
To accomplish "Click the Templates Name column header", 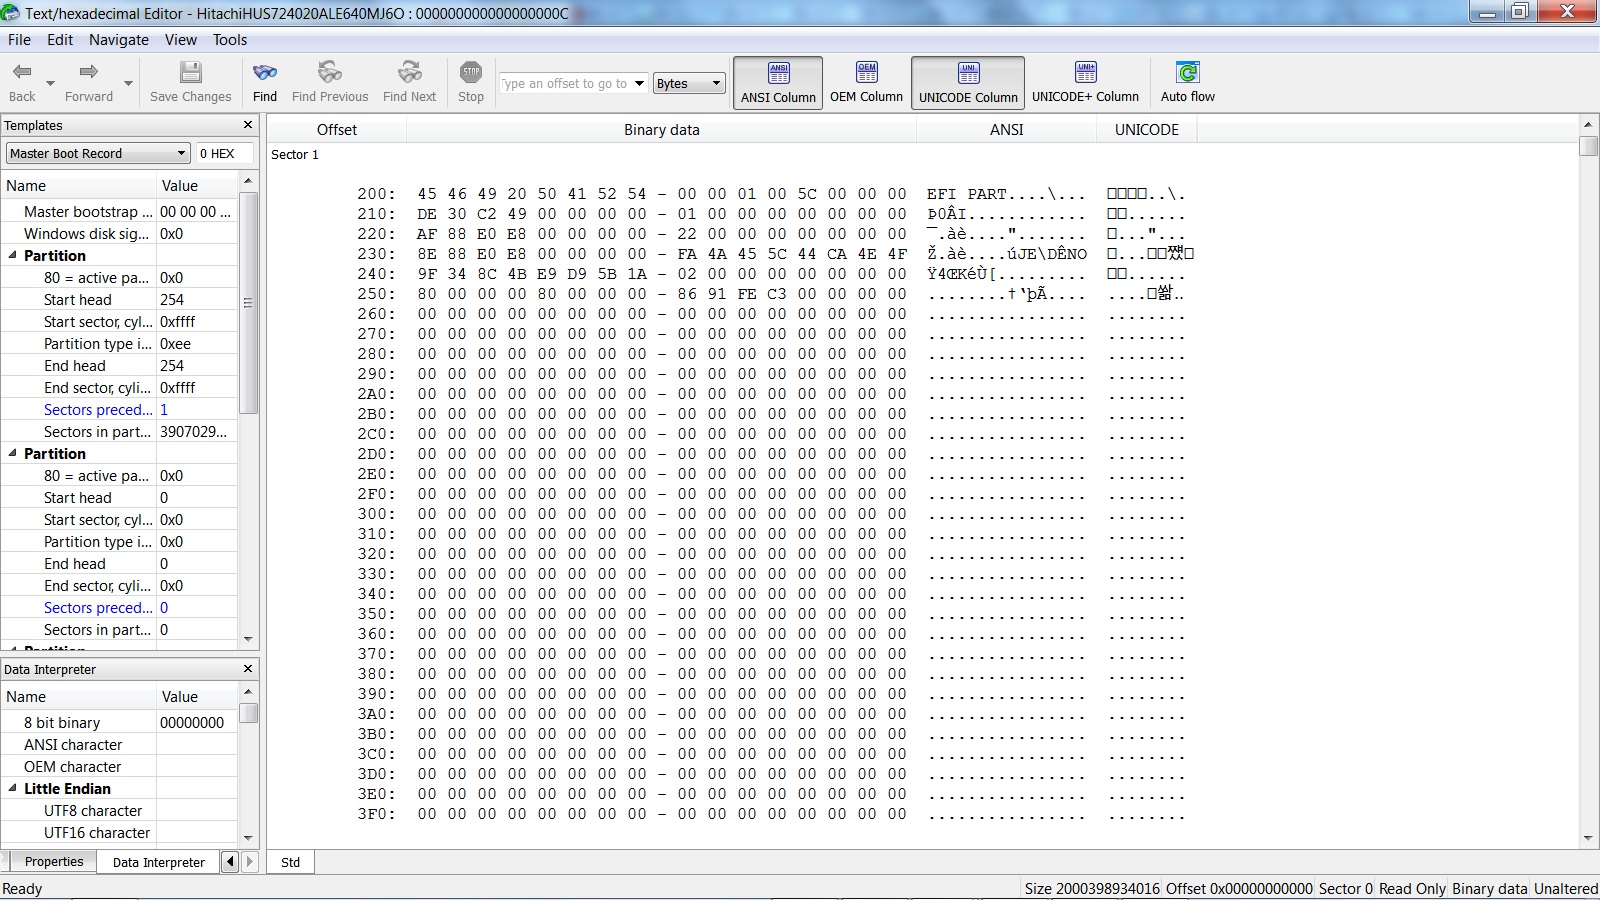I will 78,185.
